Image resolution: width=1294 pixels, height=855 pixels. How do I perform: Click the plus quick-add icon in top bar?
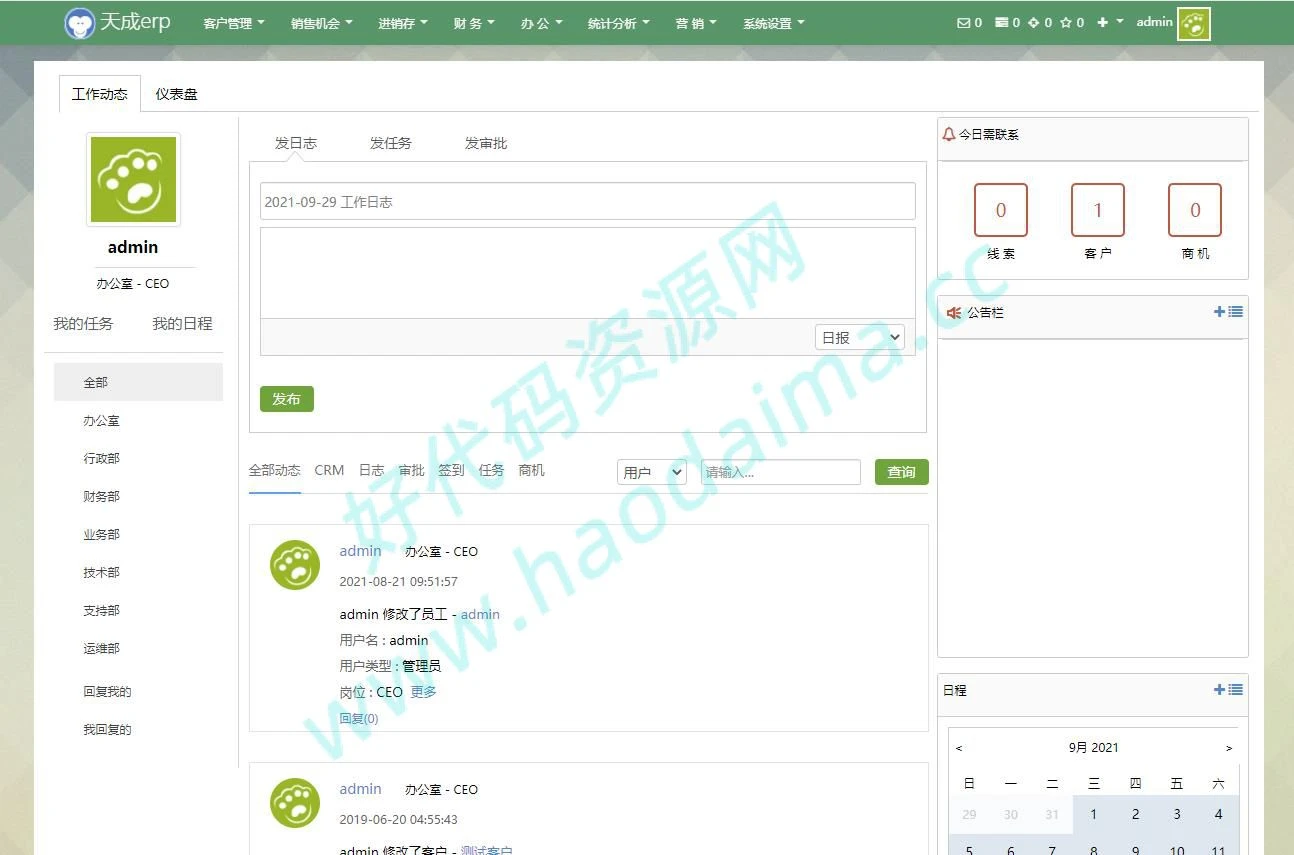pyautogui.click(x=1102, y=22)
